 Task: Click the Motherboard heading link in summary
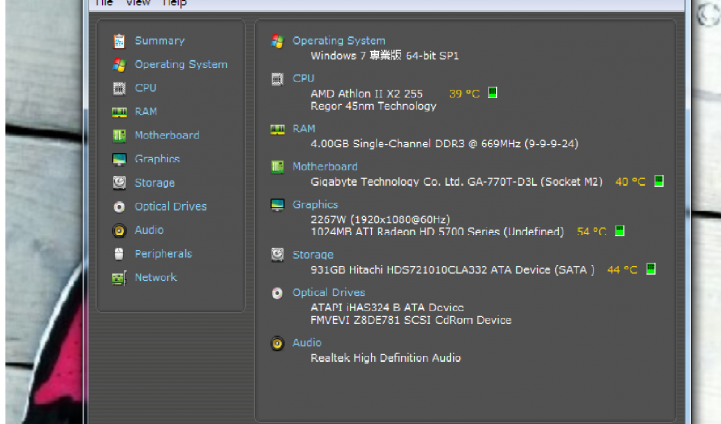[325, 167]
